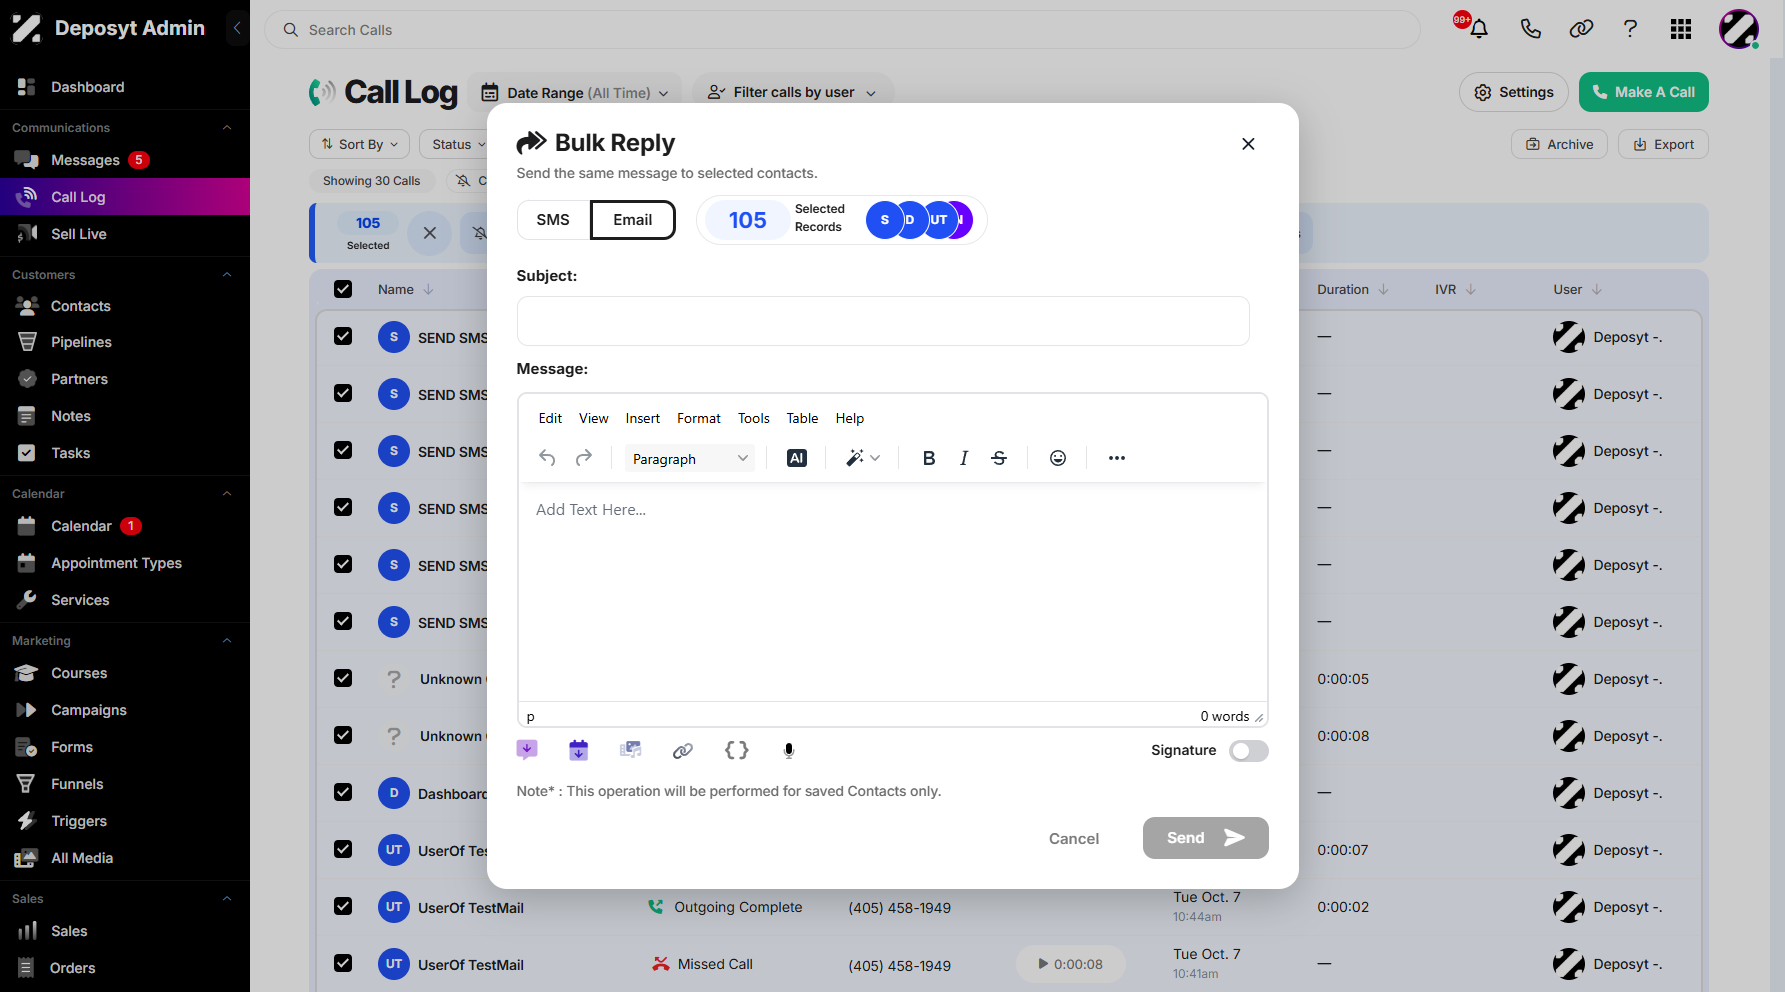
Task: Open Campaigns in the sidebar
Action: (89, 710)
